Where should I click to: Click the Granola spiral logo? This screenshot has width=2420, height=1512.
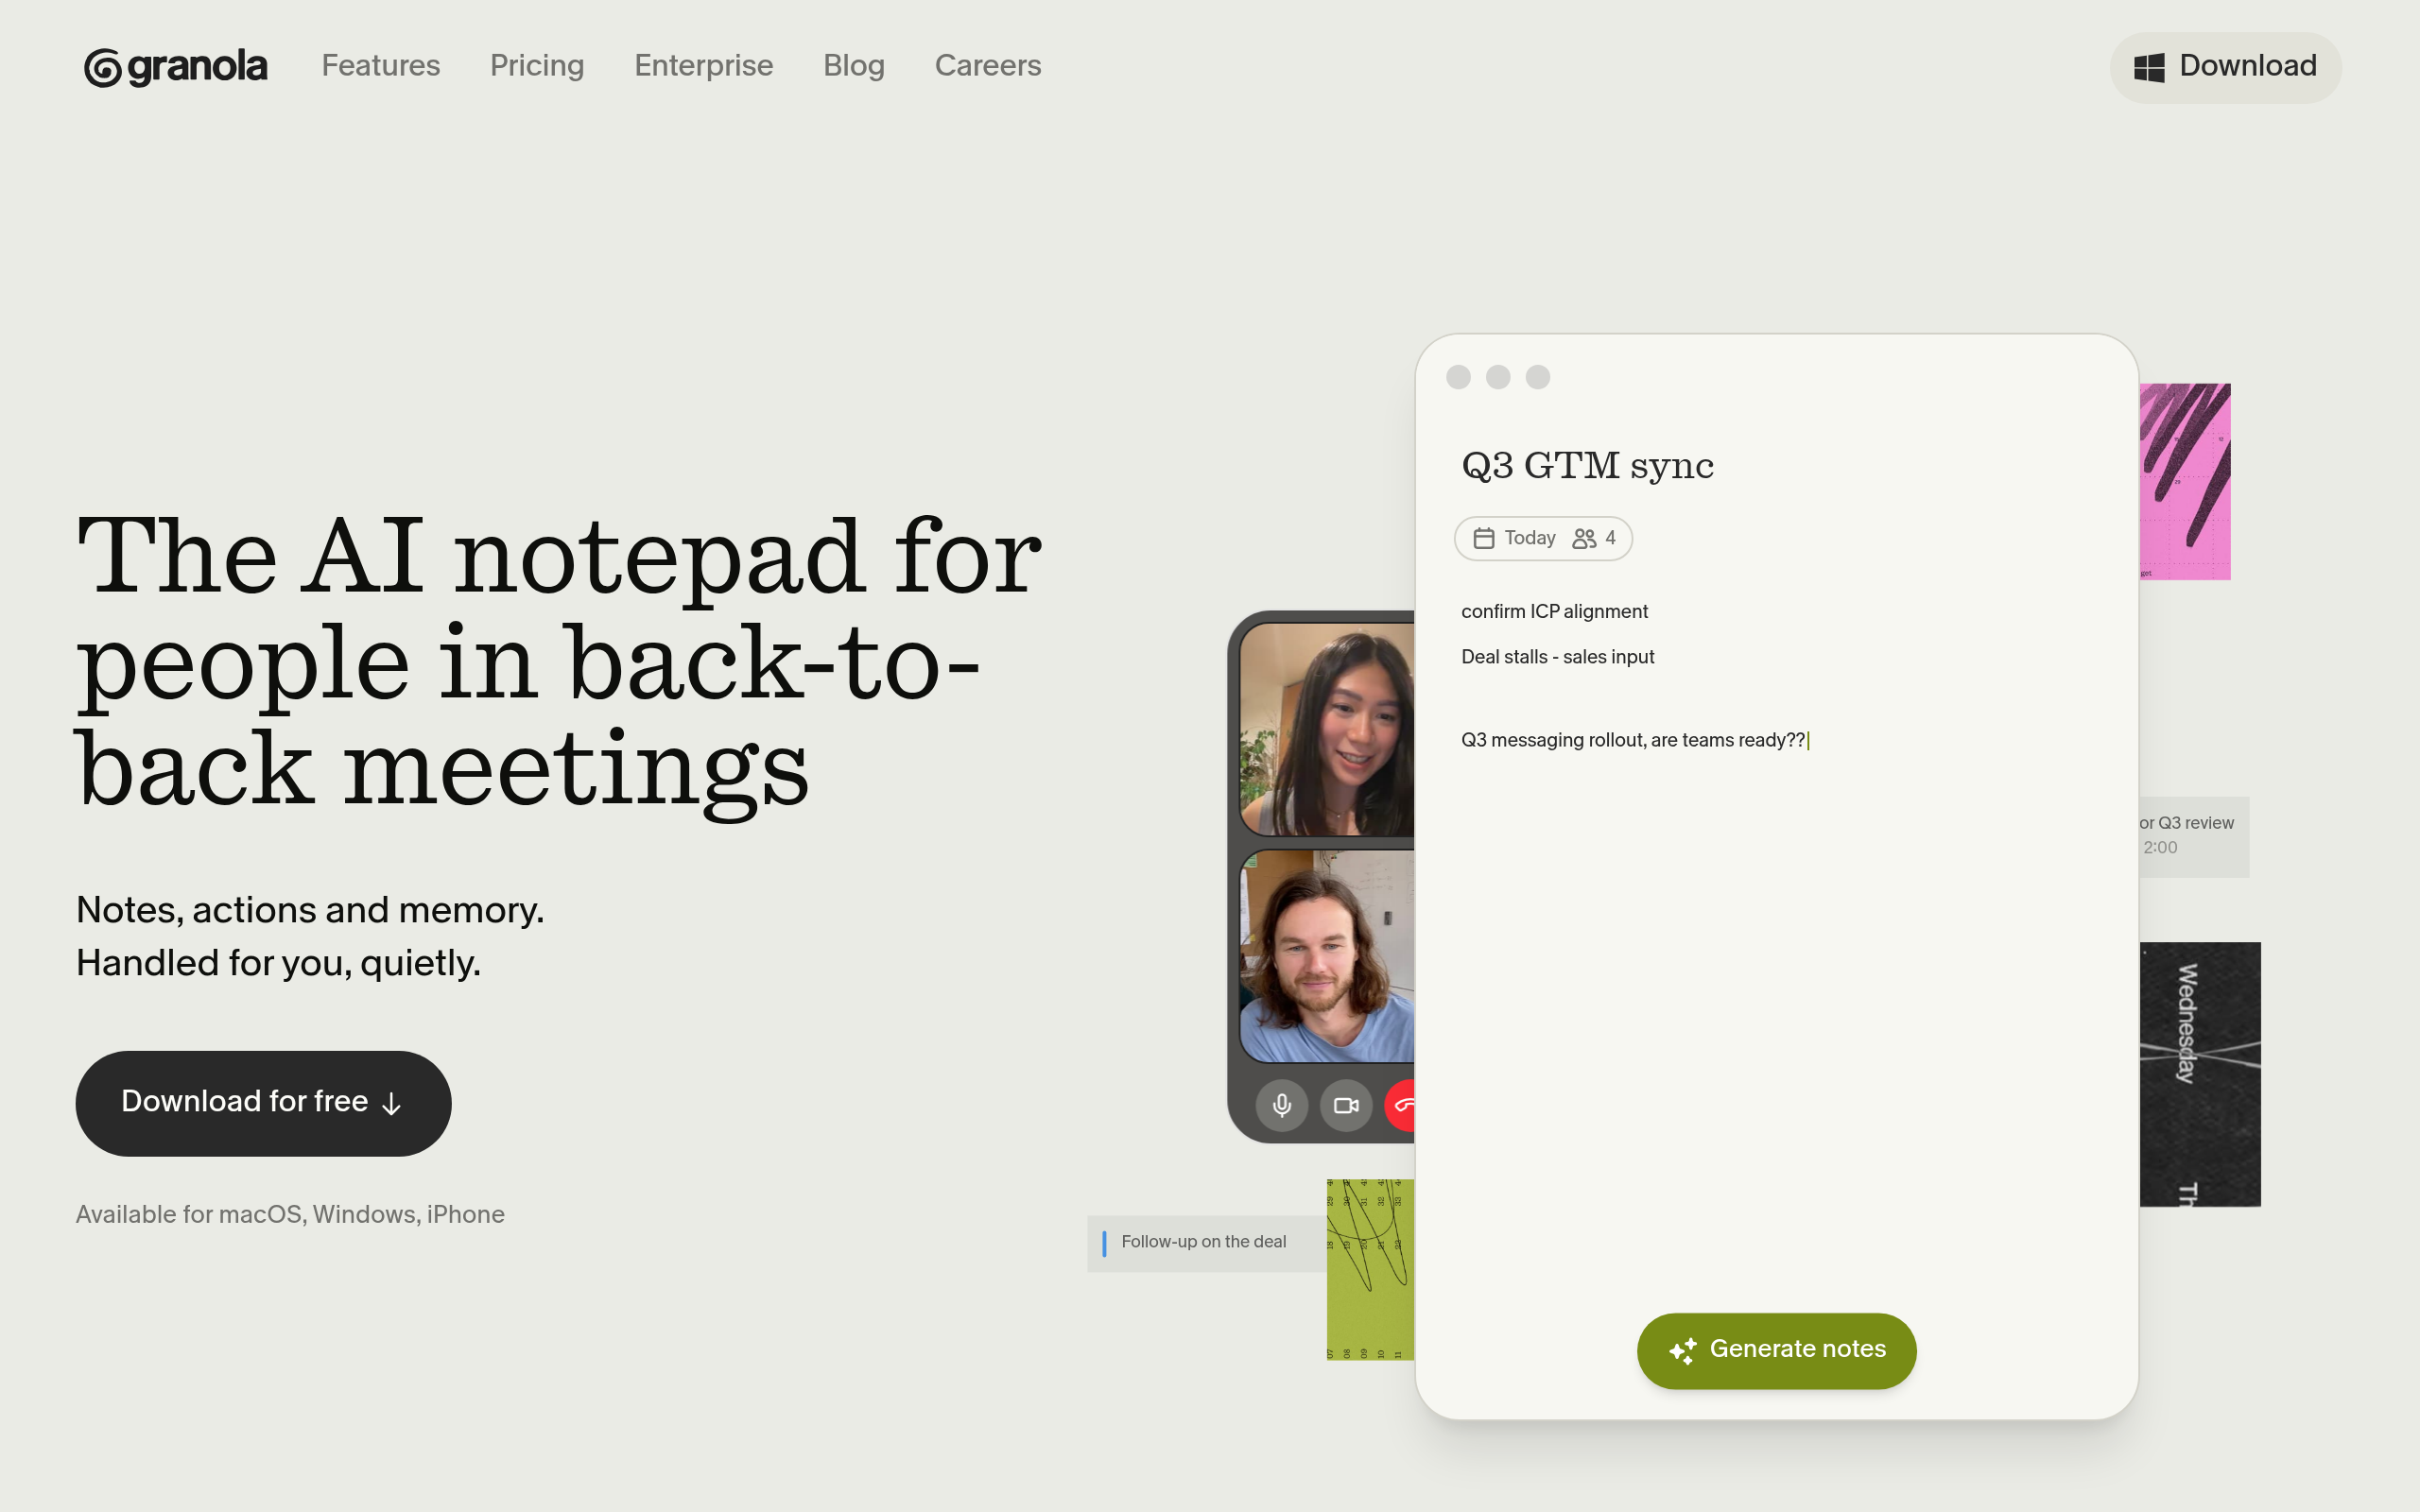tap(102, 67)
